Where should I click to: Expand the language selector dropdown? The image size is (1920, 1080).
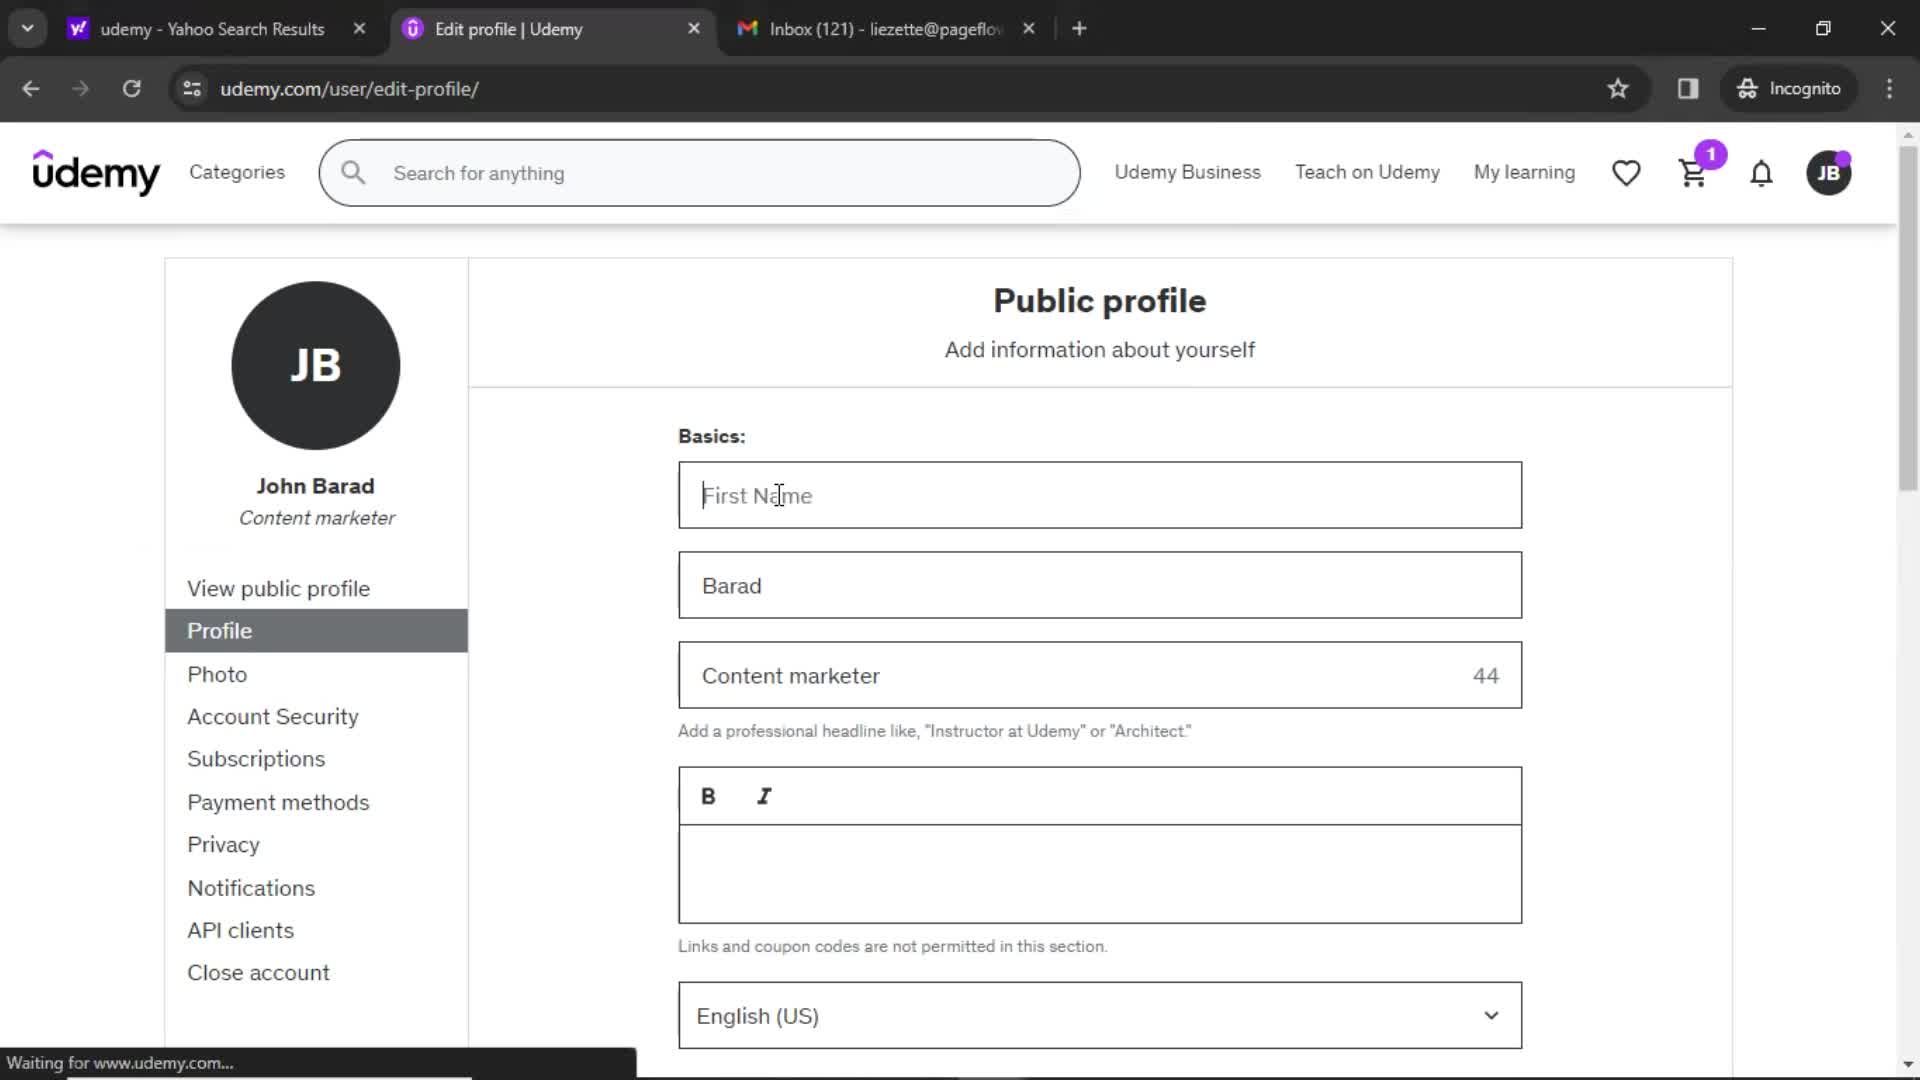click(x=1100, y=1015)
